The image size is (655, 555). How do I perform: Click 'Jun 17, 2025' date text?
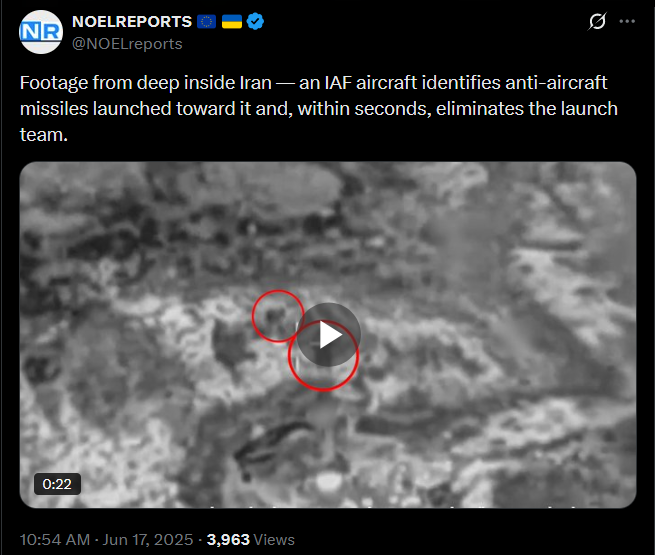pyautogui.click(x=148, y=540)
